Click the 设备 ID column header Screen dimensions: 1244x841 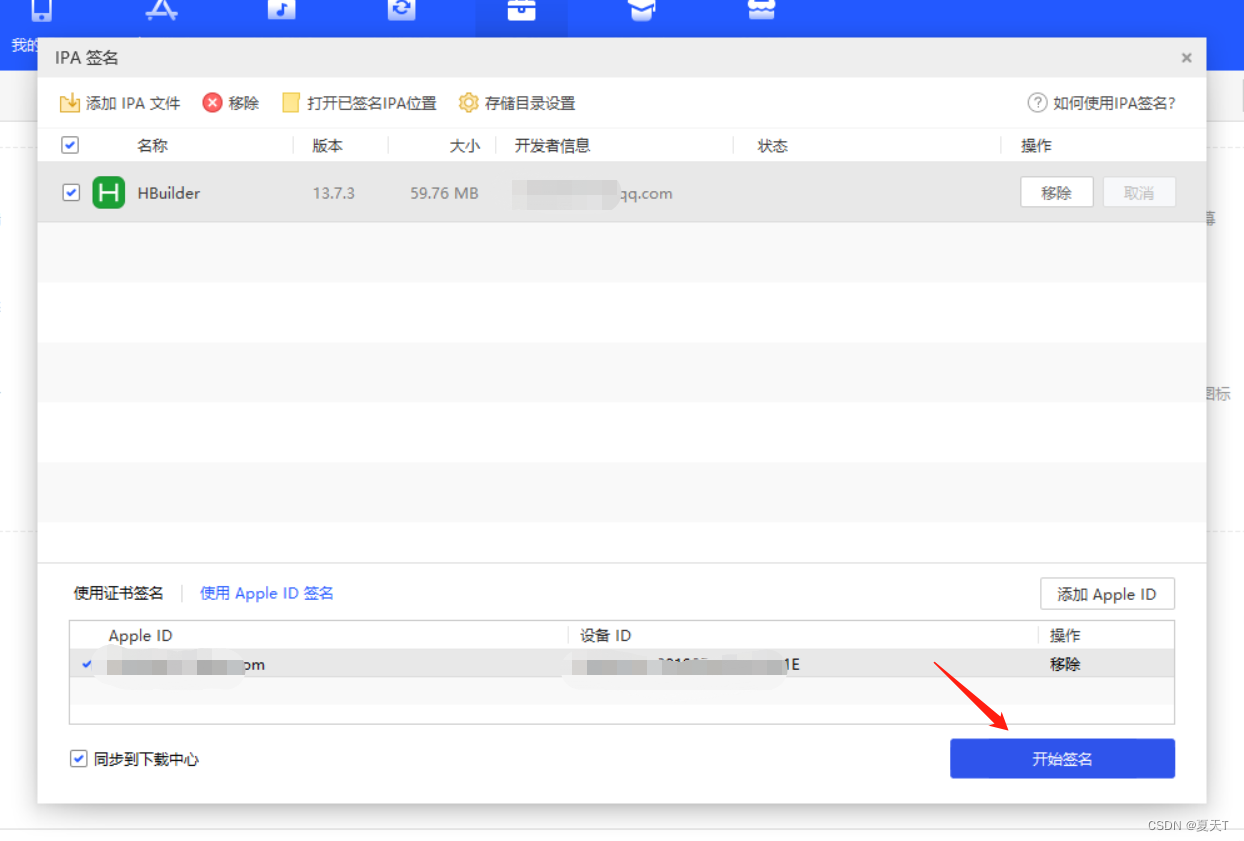coord(605,636)
